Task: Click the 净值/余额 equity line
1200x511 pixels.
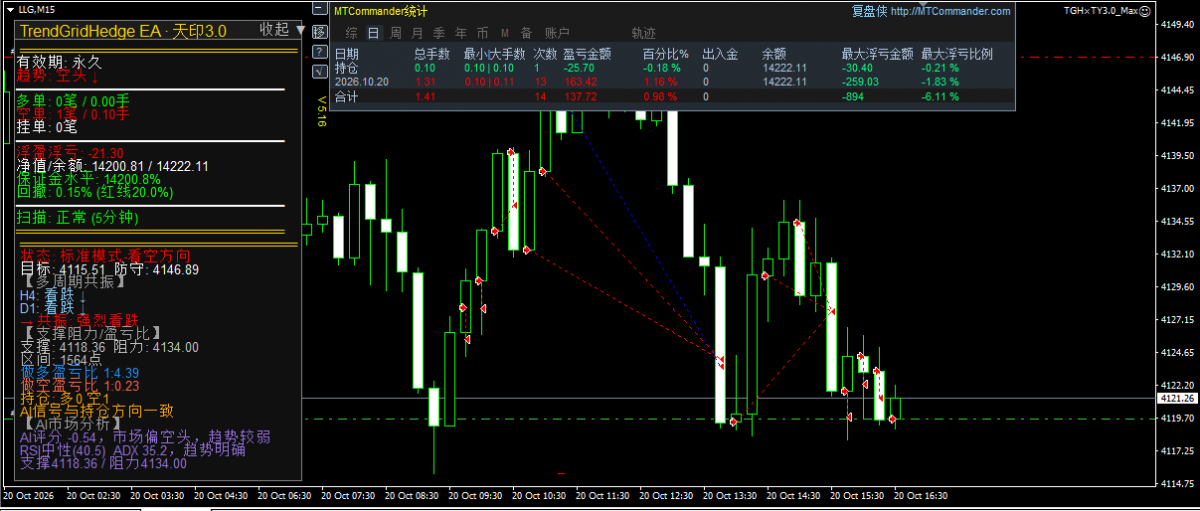Action: 112,166
